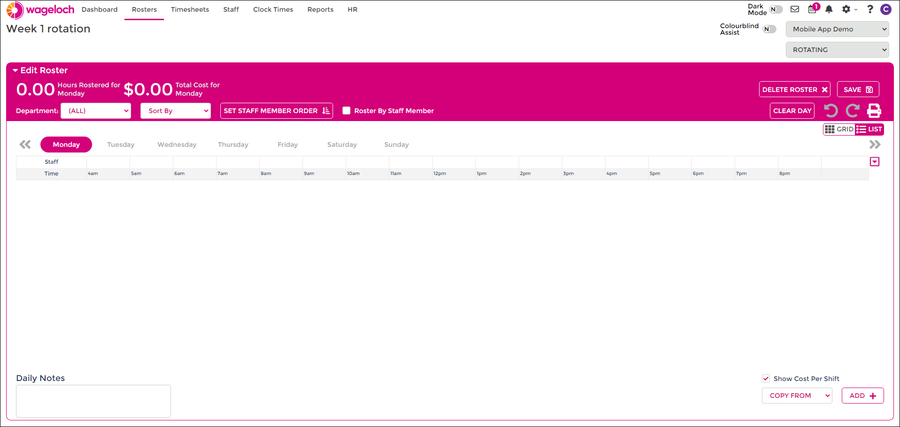Click the redo arrow icon
Screen dimensions: 900x427
(852, 111)
